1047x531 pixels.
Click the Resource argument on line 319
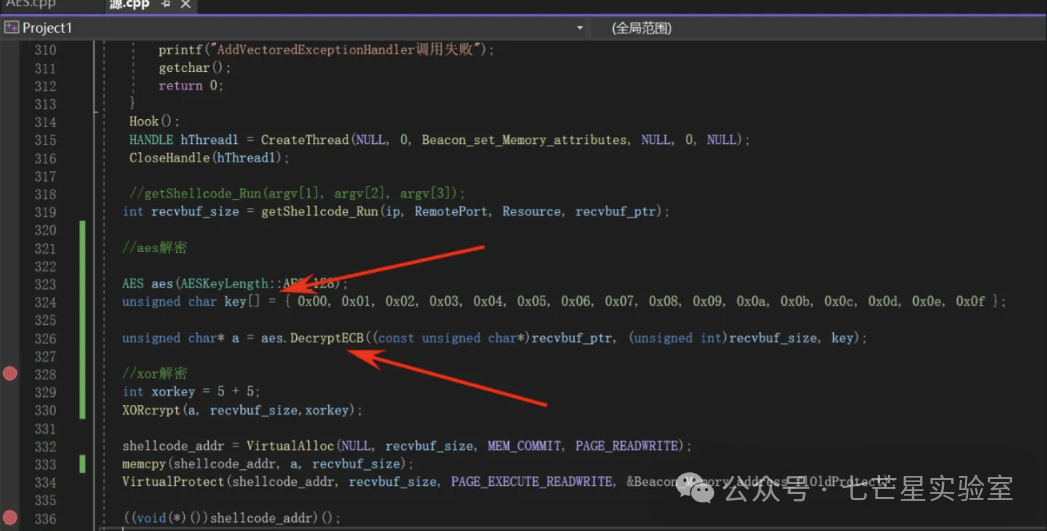click(532, 211)
